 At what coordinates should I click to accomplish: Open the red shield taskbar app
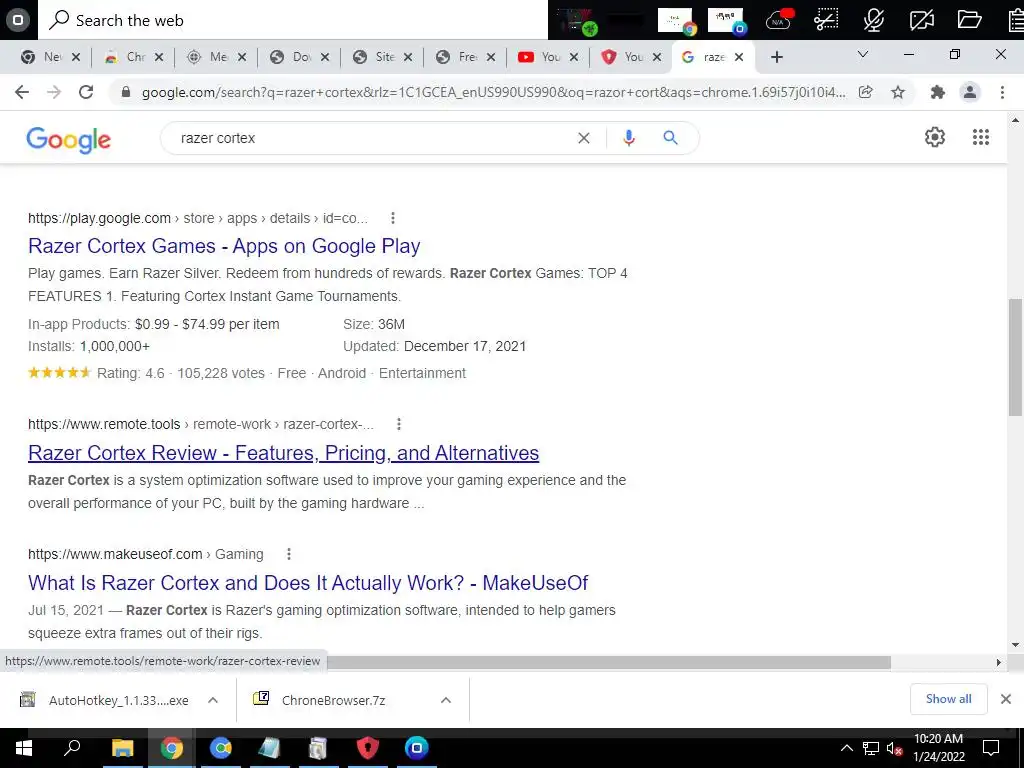coord(368,748)
